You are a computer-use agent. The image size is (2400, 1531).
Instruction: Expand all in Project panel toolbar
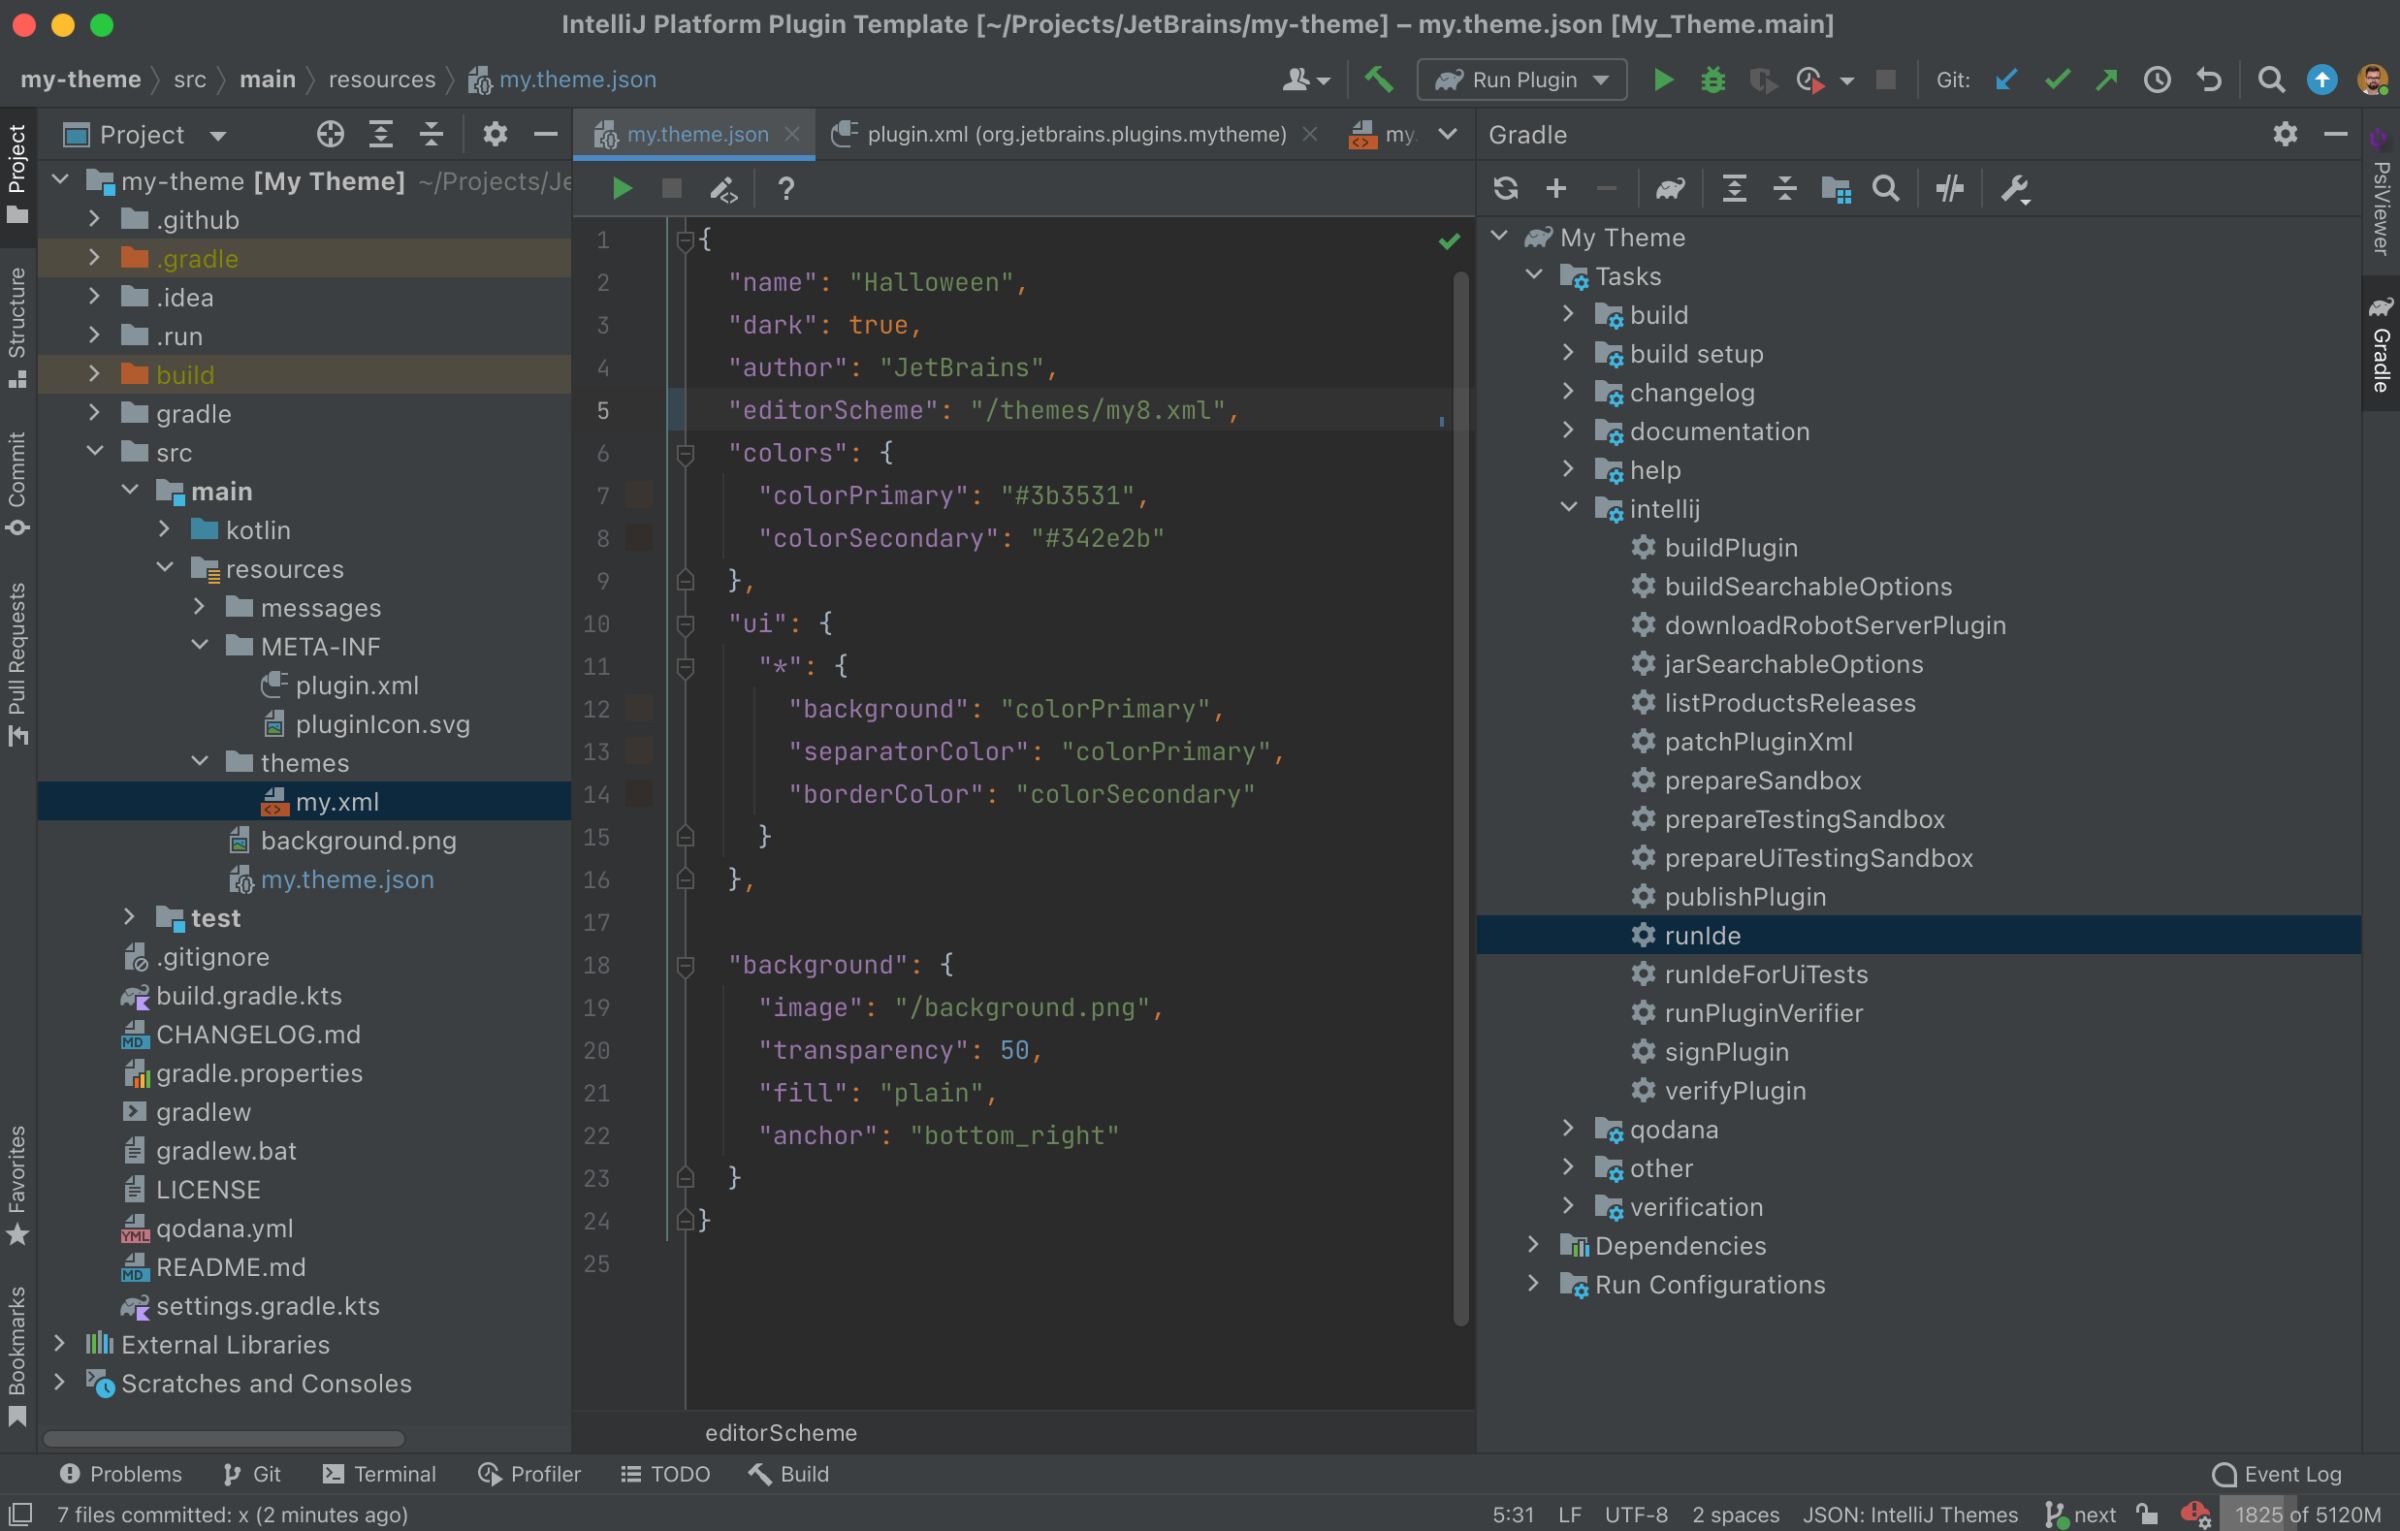tap(380, 134)
